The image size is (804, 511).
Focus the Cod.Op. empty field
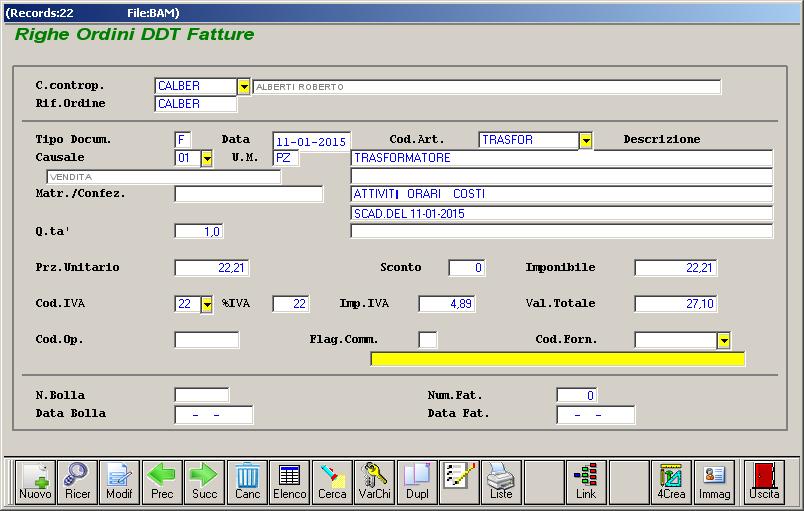207,340
